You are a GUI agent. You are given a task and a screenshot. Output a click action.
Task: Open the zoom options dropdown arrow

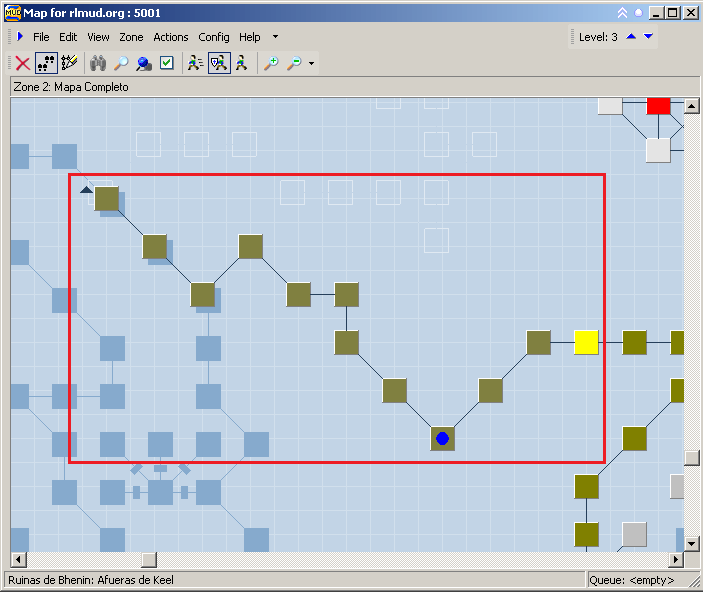(x=312, y=64)
